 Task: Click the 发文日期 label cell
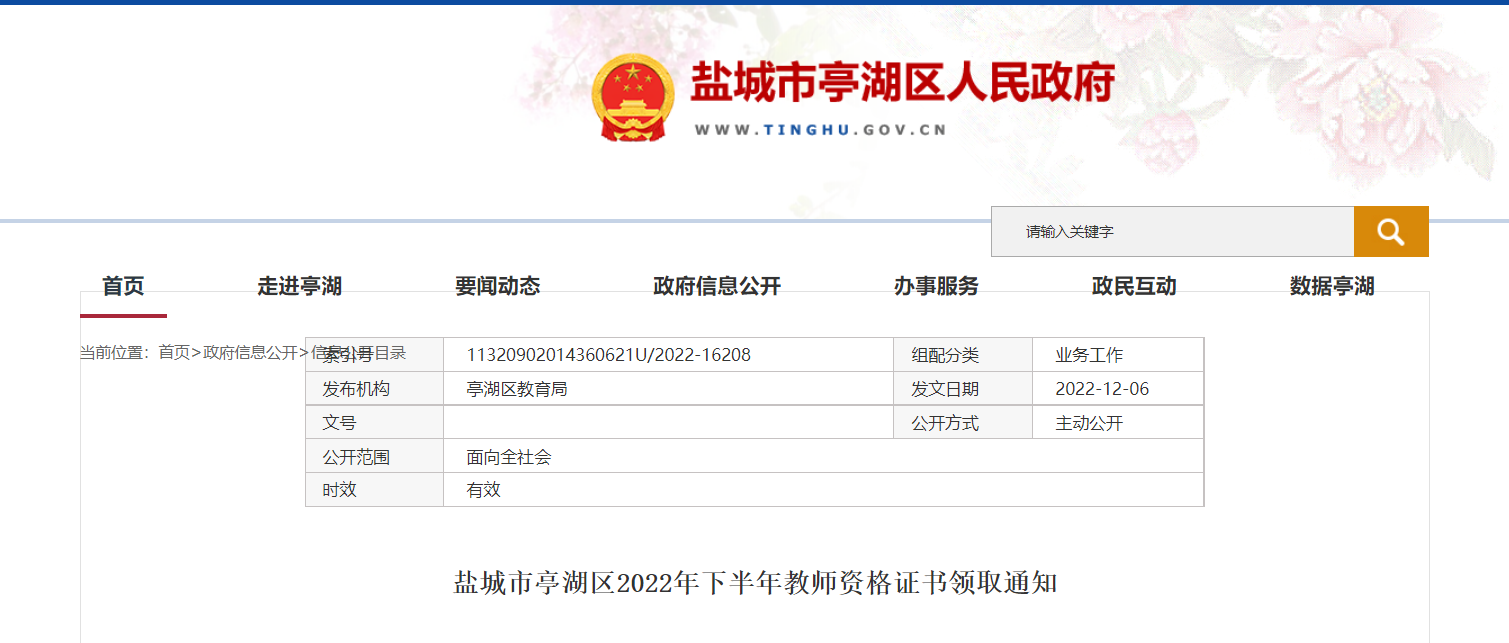coord(963,389)
